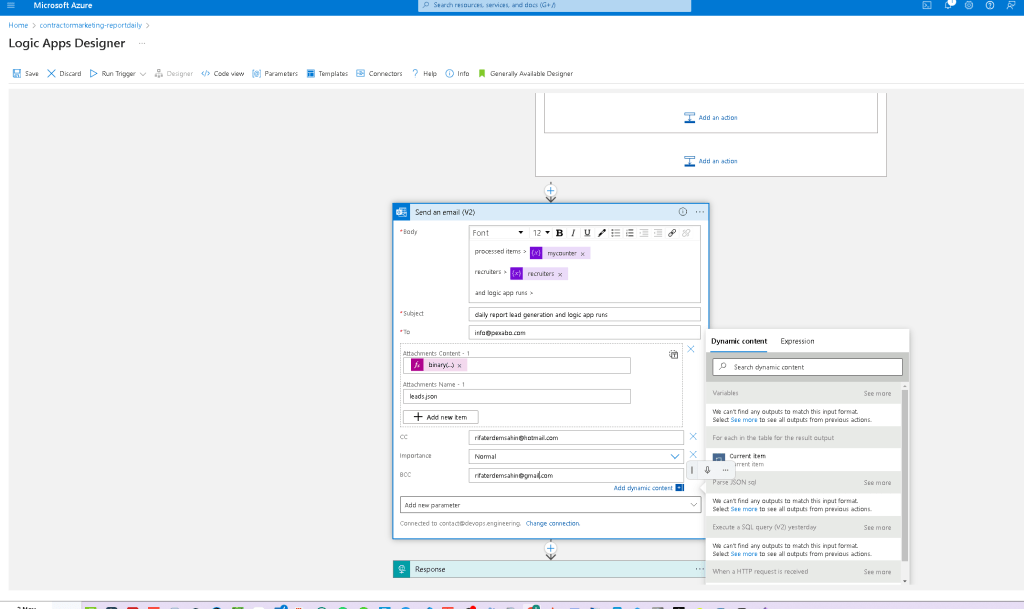This screenshot has width=1024, height=609.
Task: Click the Azure search resources box
Action: [554, 5]
